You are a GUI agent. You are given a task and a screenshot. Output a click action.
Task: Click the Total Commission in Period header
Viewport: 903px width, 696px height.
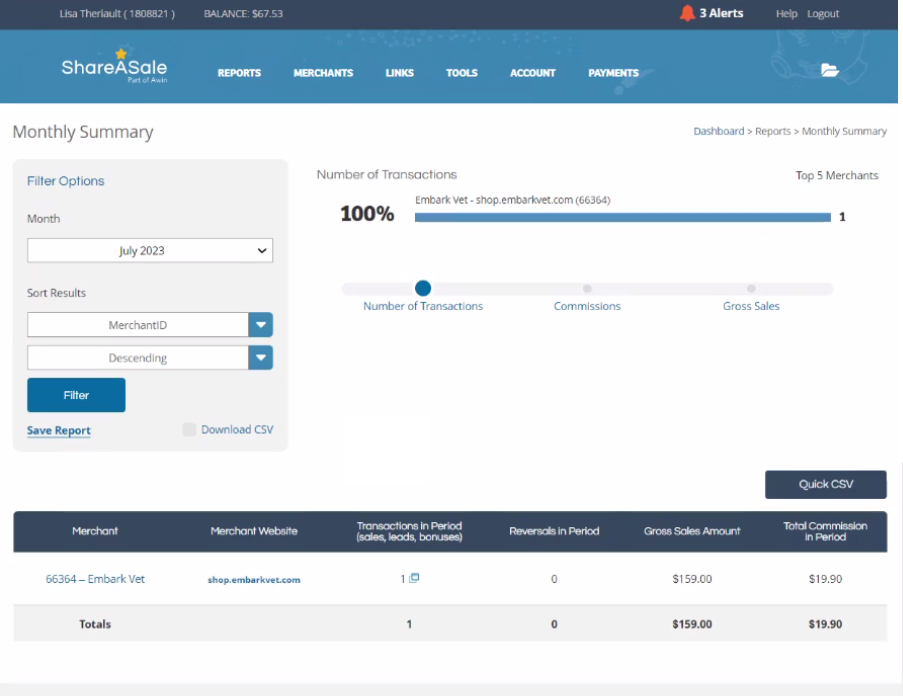[825, 531]
